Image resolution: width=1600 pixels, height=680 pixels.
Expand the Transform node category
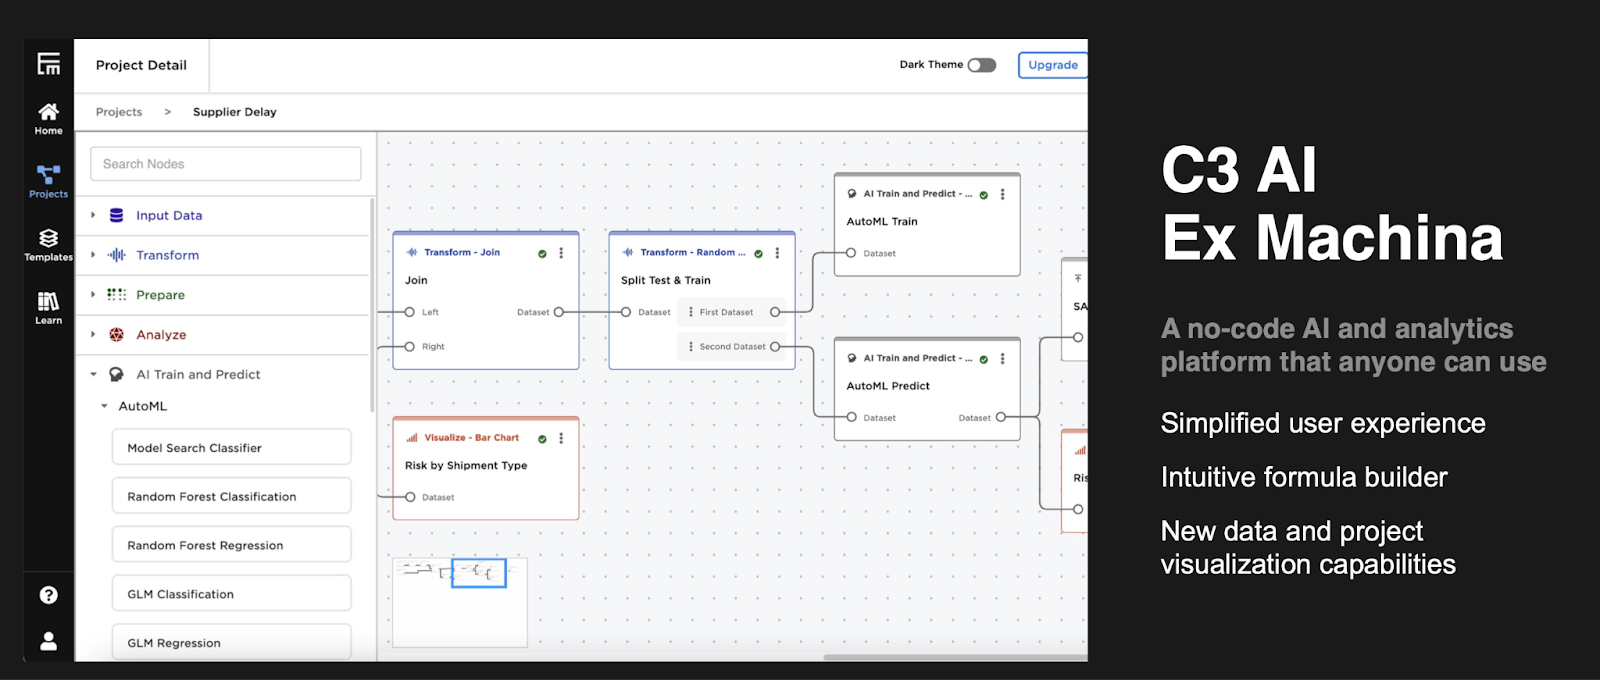point(94,255)
